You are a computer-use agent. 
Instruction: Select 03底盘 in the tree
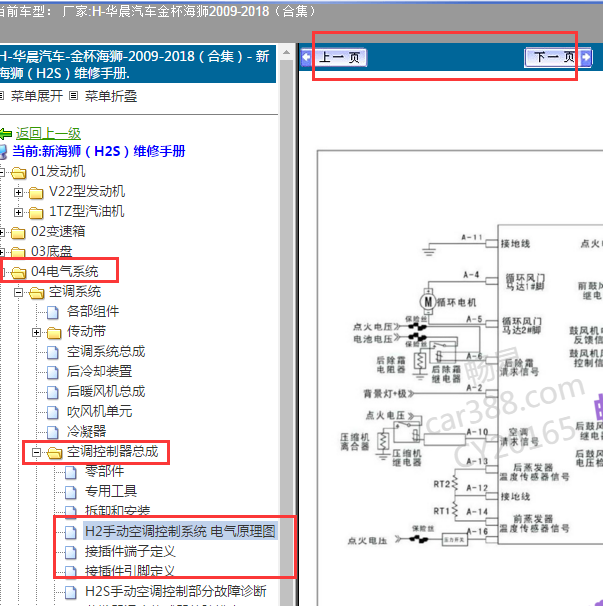tap(51, 251)
